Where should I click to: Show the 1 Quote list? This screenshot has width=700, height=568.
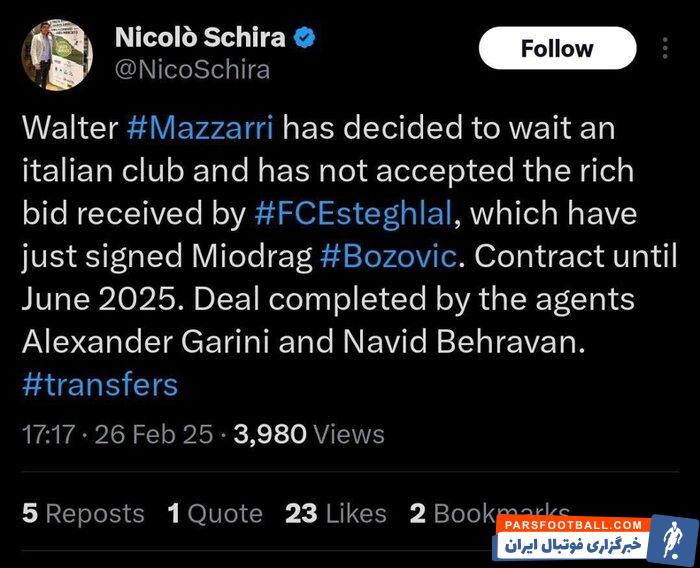pyautogui.click(x=215, y=513)
